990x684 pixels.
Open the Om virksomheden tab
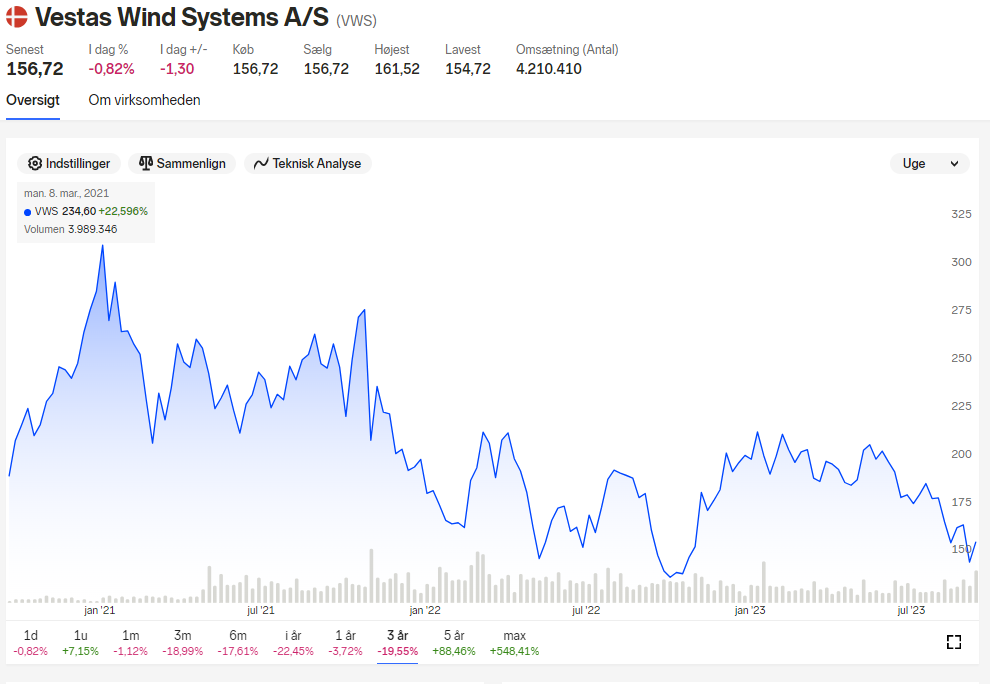tap(145, 100)
